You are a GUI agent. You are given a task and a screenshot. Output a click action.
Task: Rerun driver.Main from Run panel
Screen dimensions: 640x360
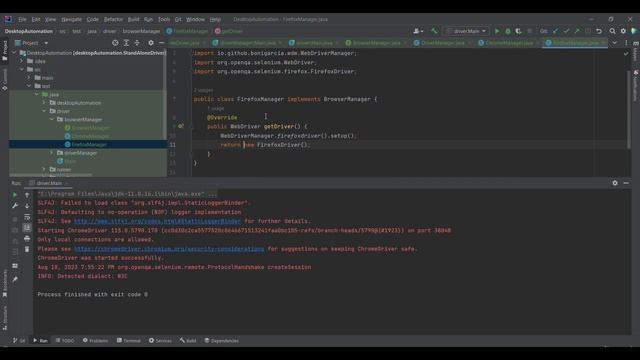pyautogui.click(x=15, y=195)
